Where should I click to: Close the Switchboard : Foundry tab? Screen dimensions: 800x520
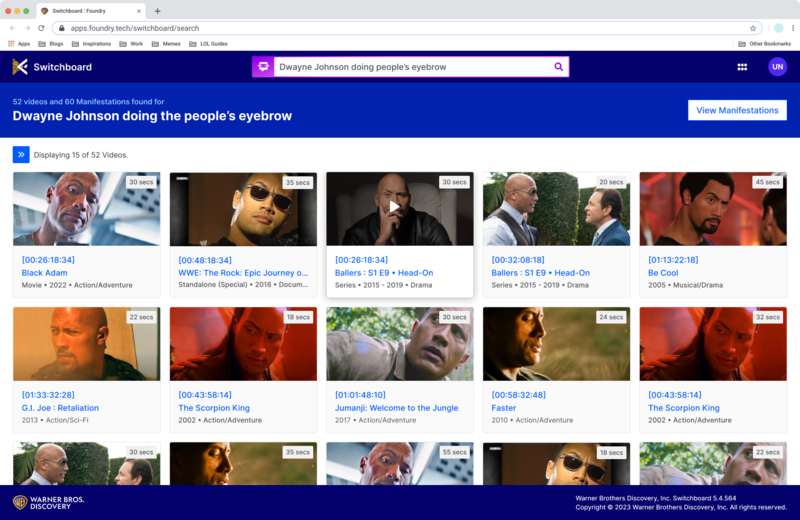point(139,11)
